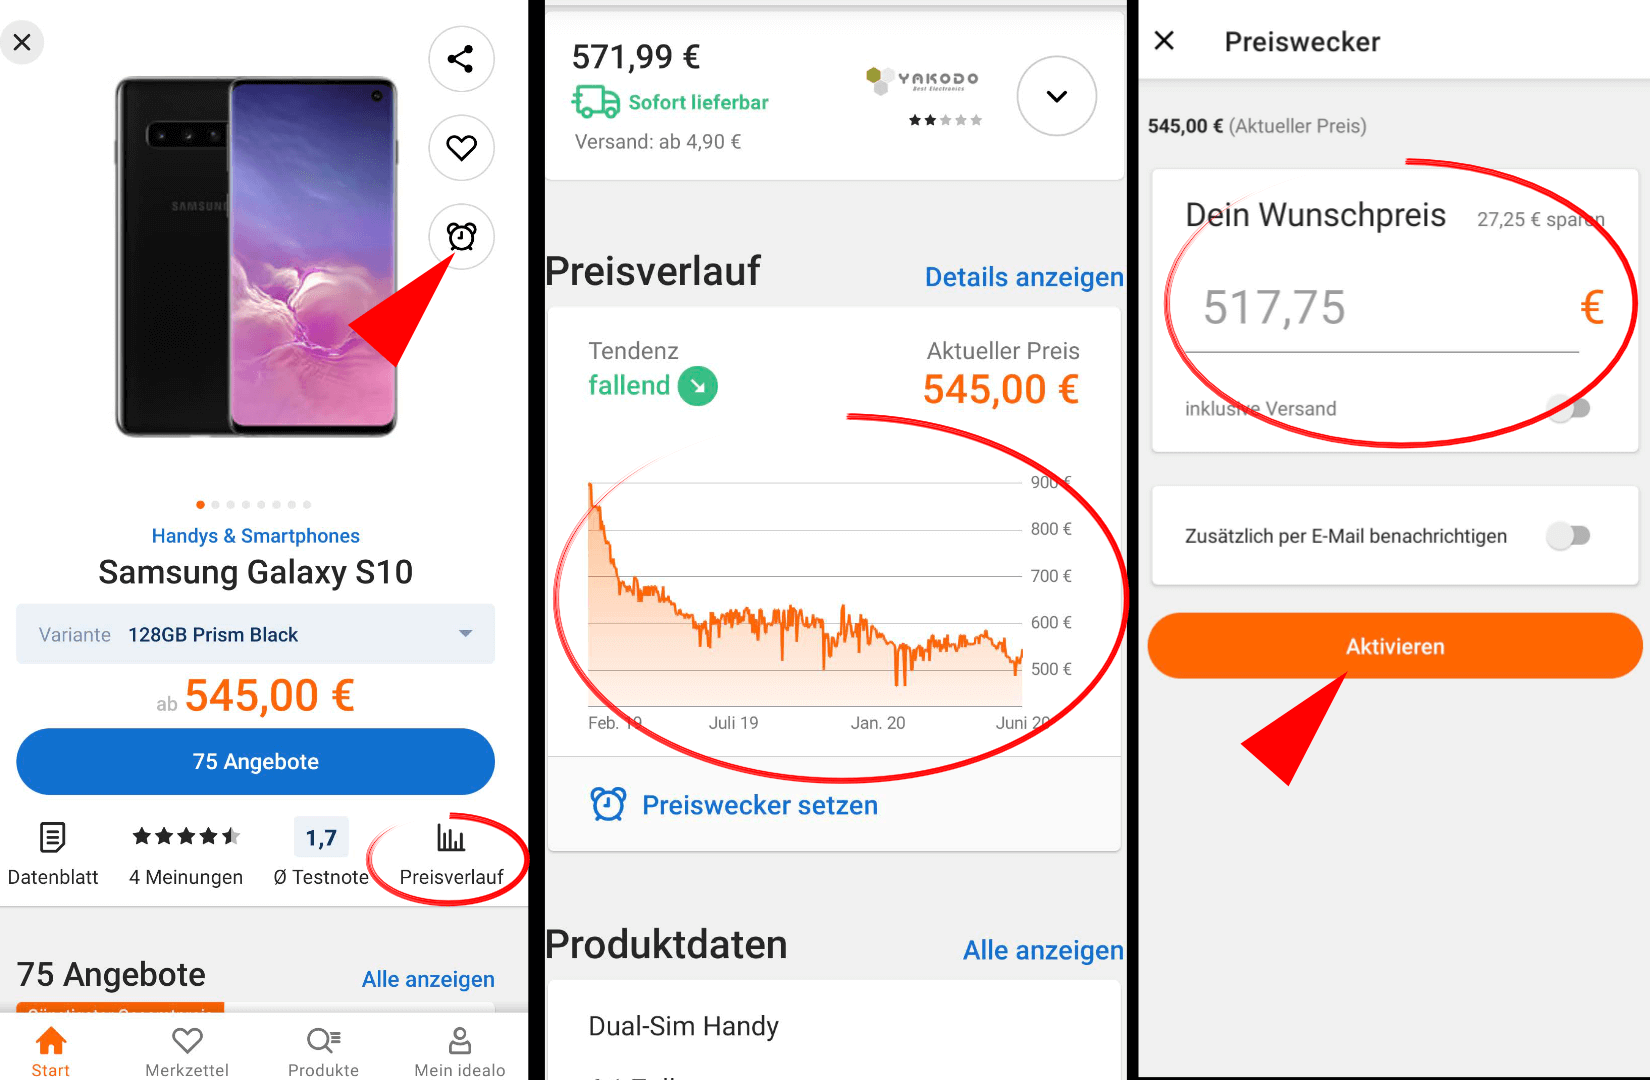Screen dimensions: 1650x1080
Task: Enable Zusätzlich per E-Mail benachrichtigen switch
Action: [x=1568, y=536]
